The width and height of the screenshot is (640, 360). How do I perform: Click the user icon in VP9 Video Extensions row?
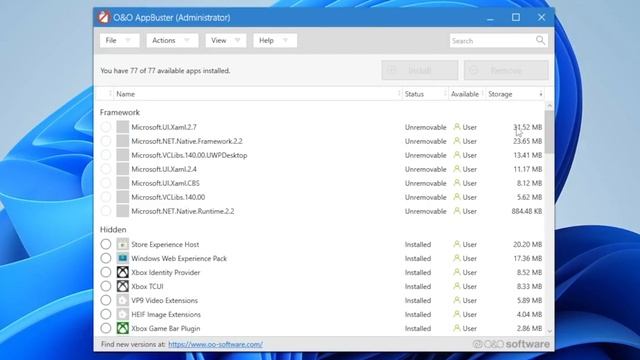point(457,300)
